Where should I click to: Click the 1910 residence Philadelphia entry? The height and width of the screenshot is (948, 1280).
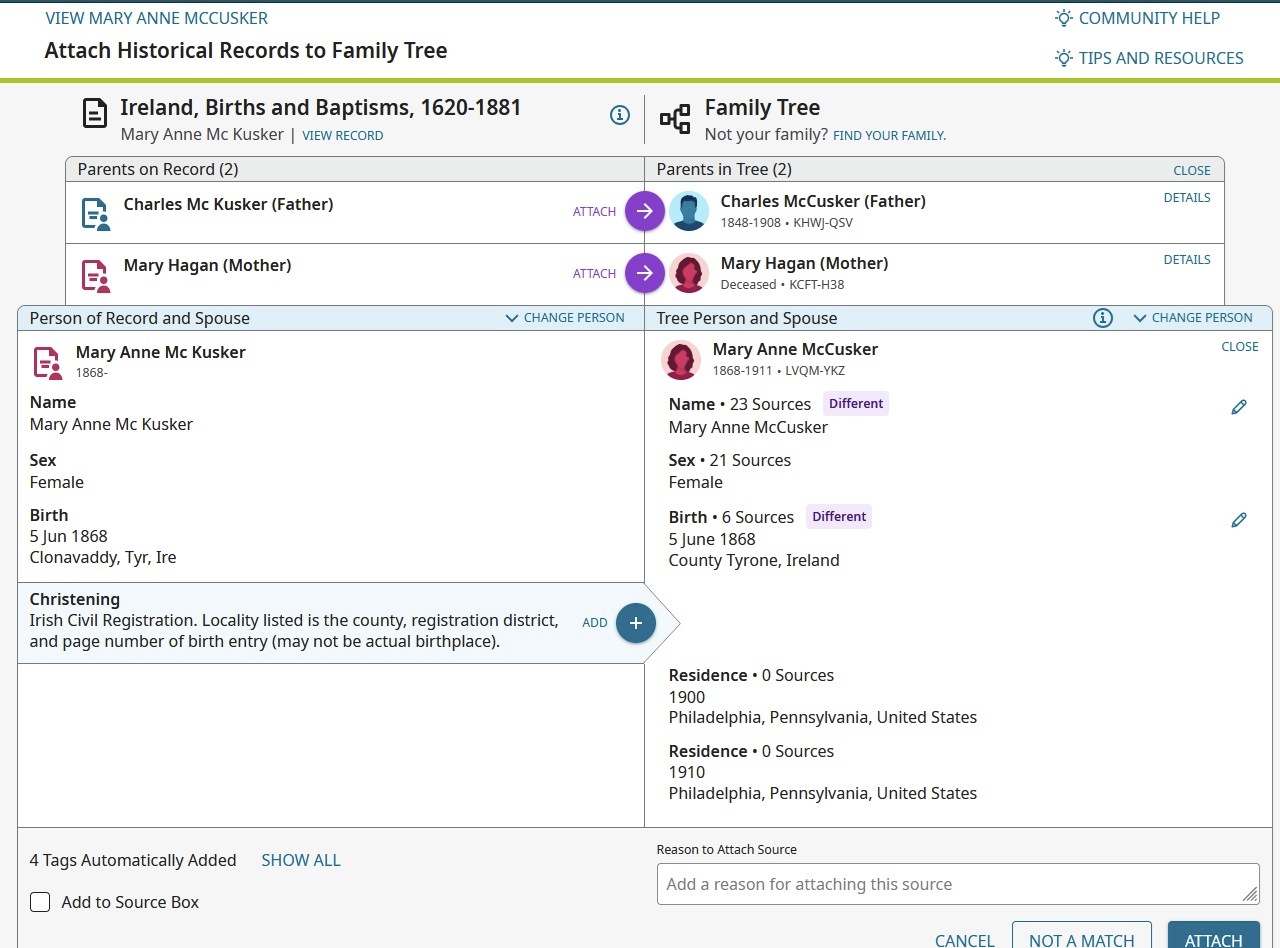(823, 793)
